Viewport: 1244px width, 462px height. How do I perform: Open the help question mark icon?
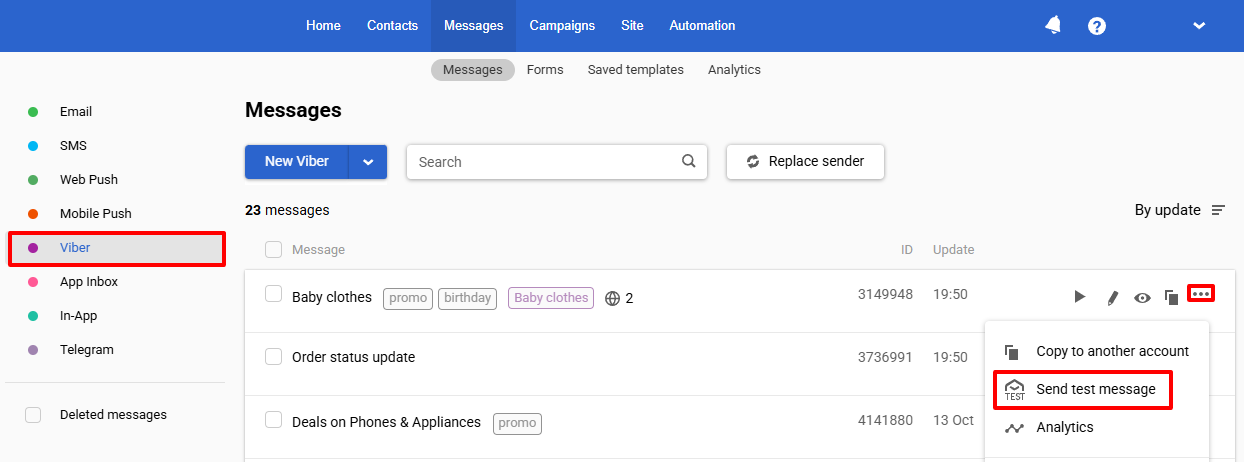1097,26
